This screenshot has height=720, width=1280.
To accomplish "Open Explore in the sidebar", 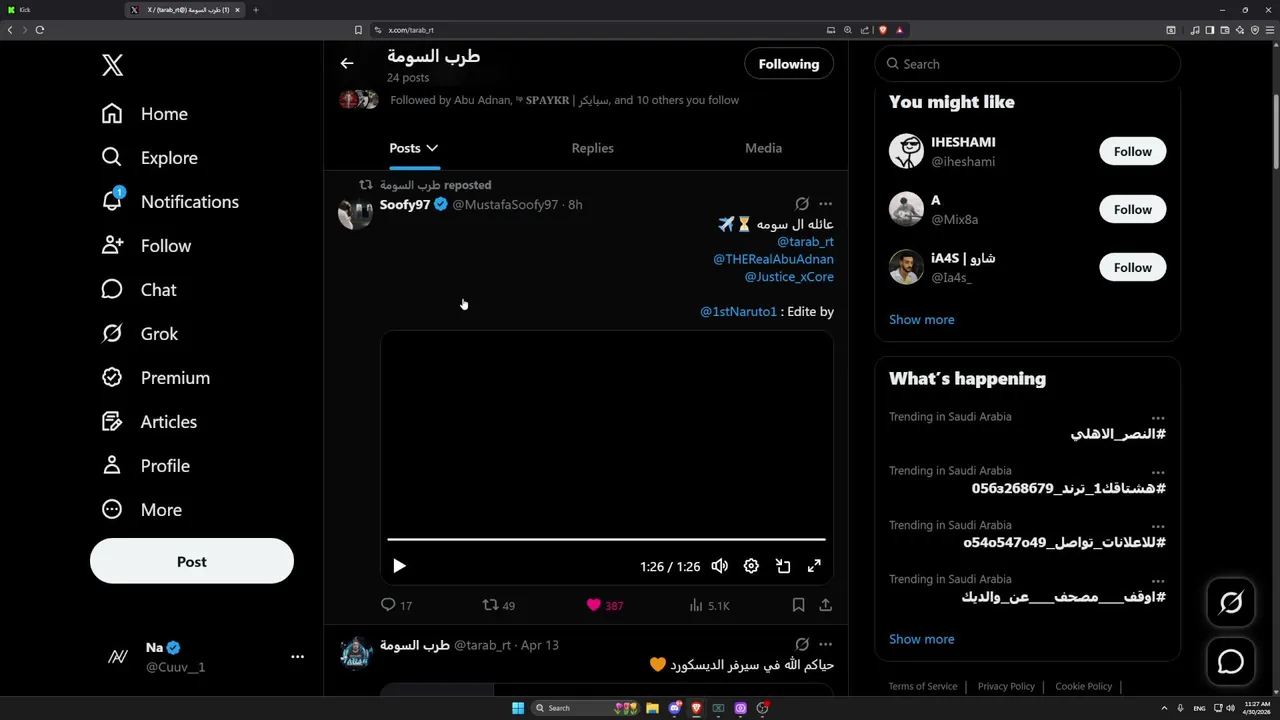I will pos(150,158).
